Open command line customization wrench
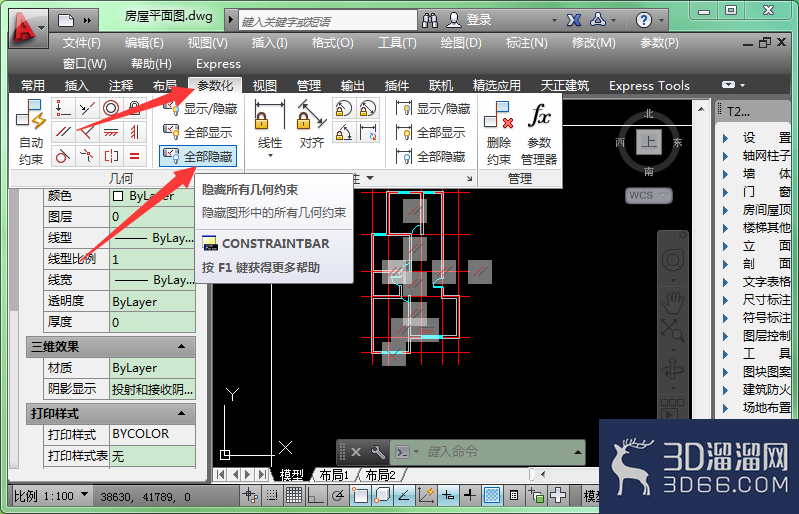This screenshot has width=799, height=514. 378,451
